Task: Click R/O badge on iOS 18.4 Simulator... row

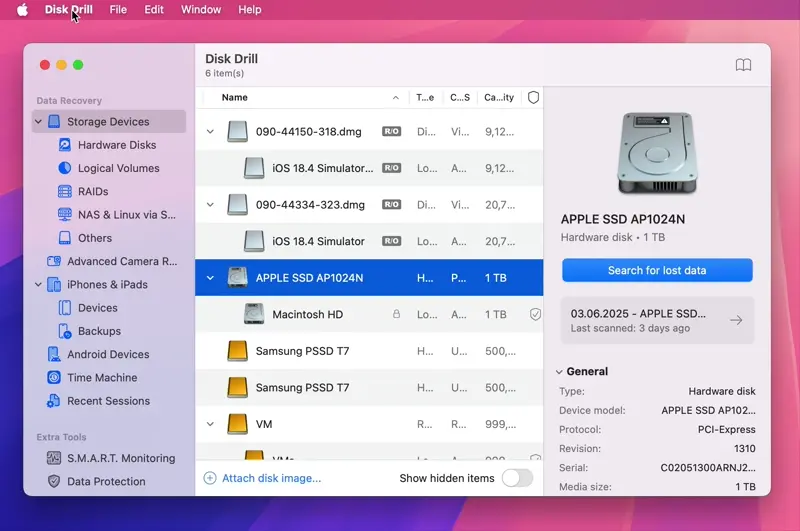Action: (x=391, y=168)
